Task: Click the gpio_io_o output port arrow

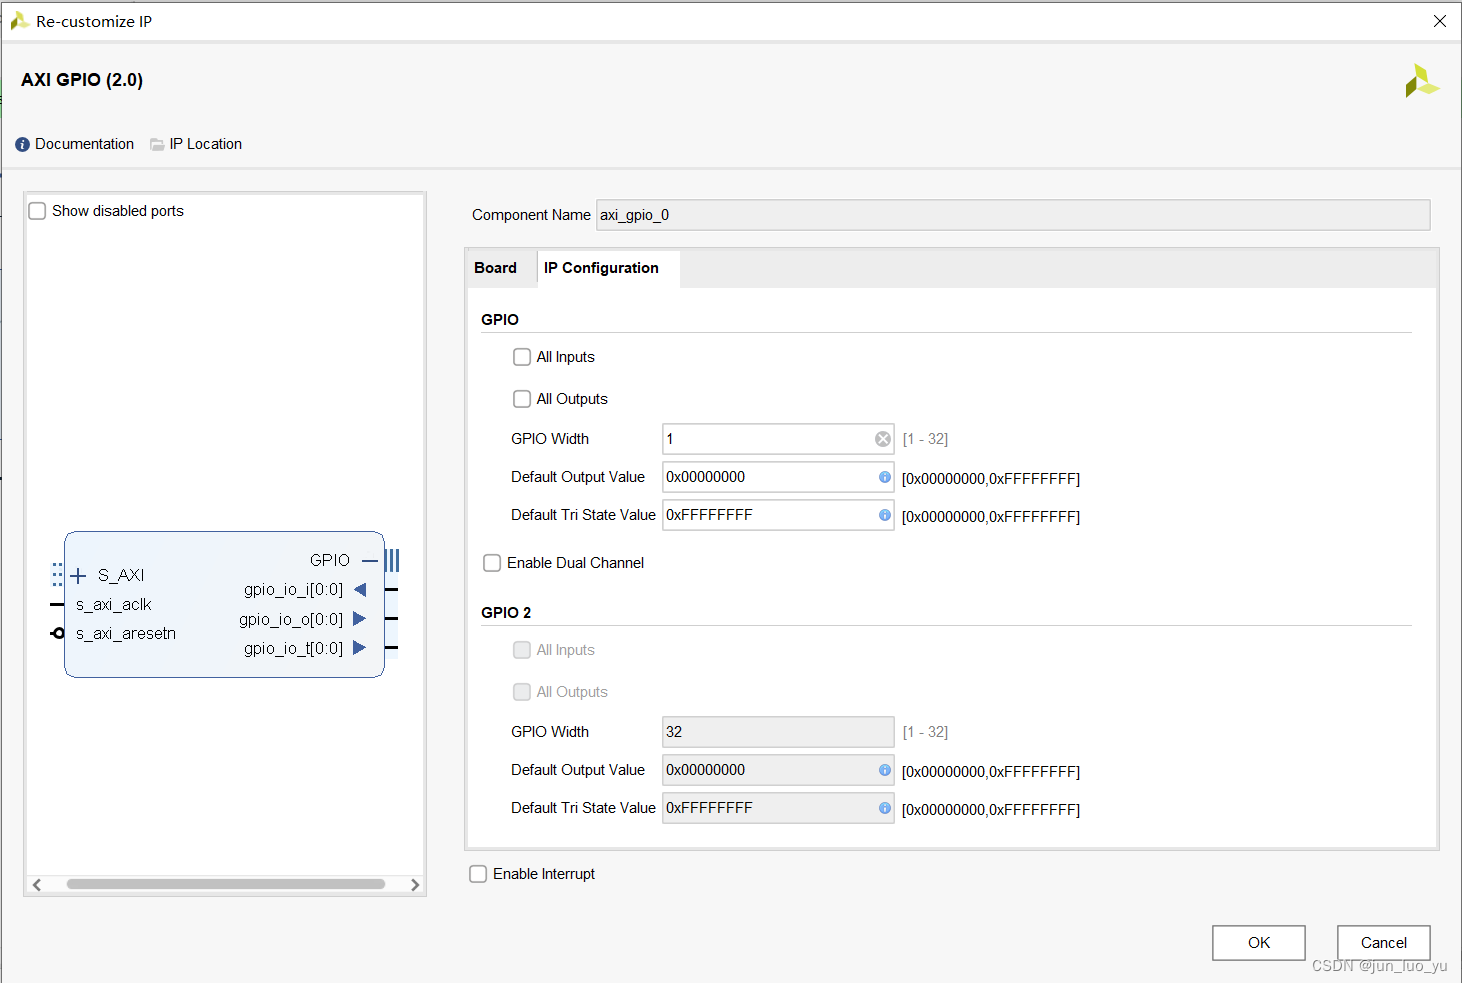Action: pyautogui.click(x=360, y=619)
